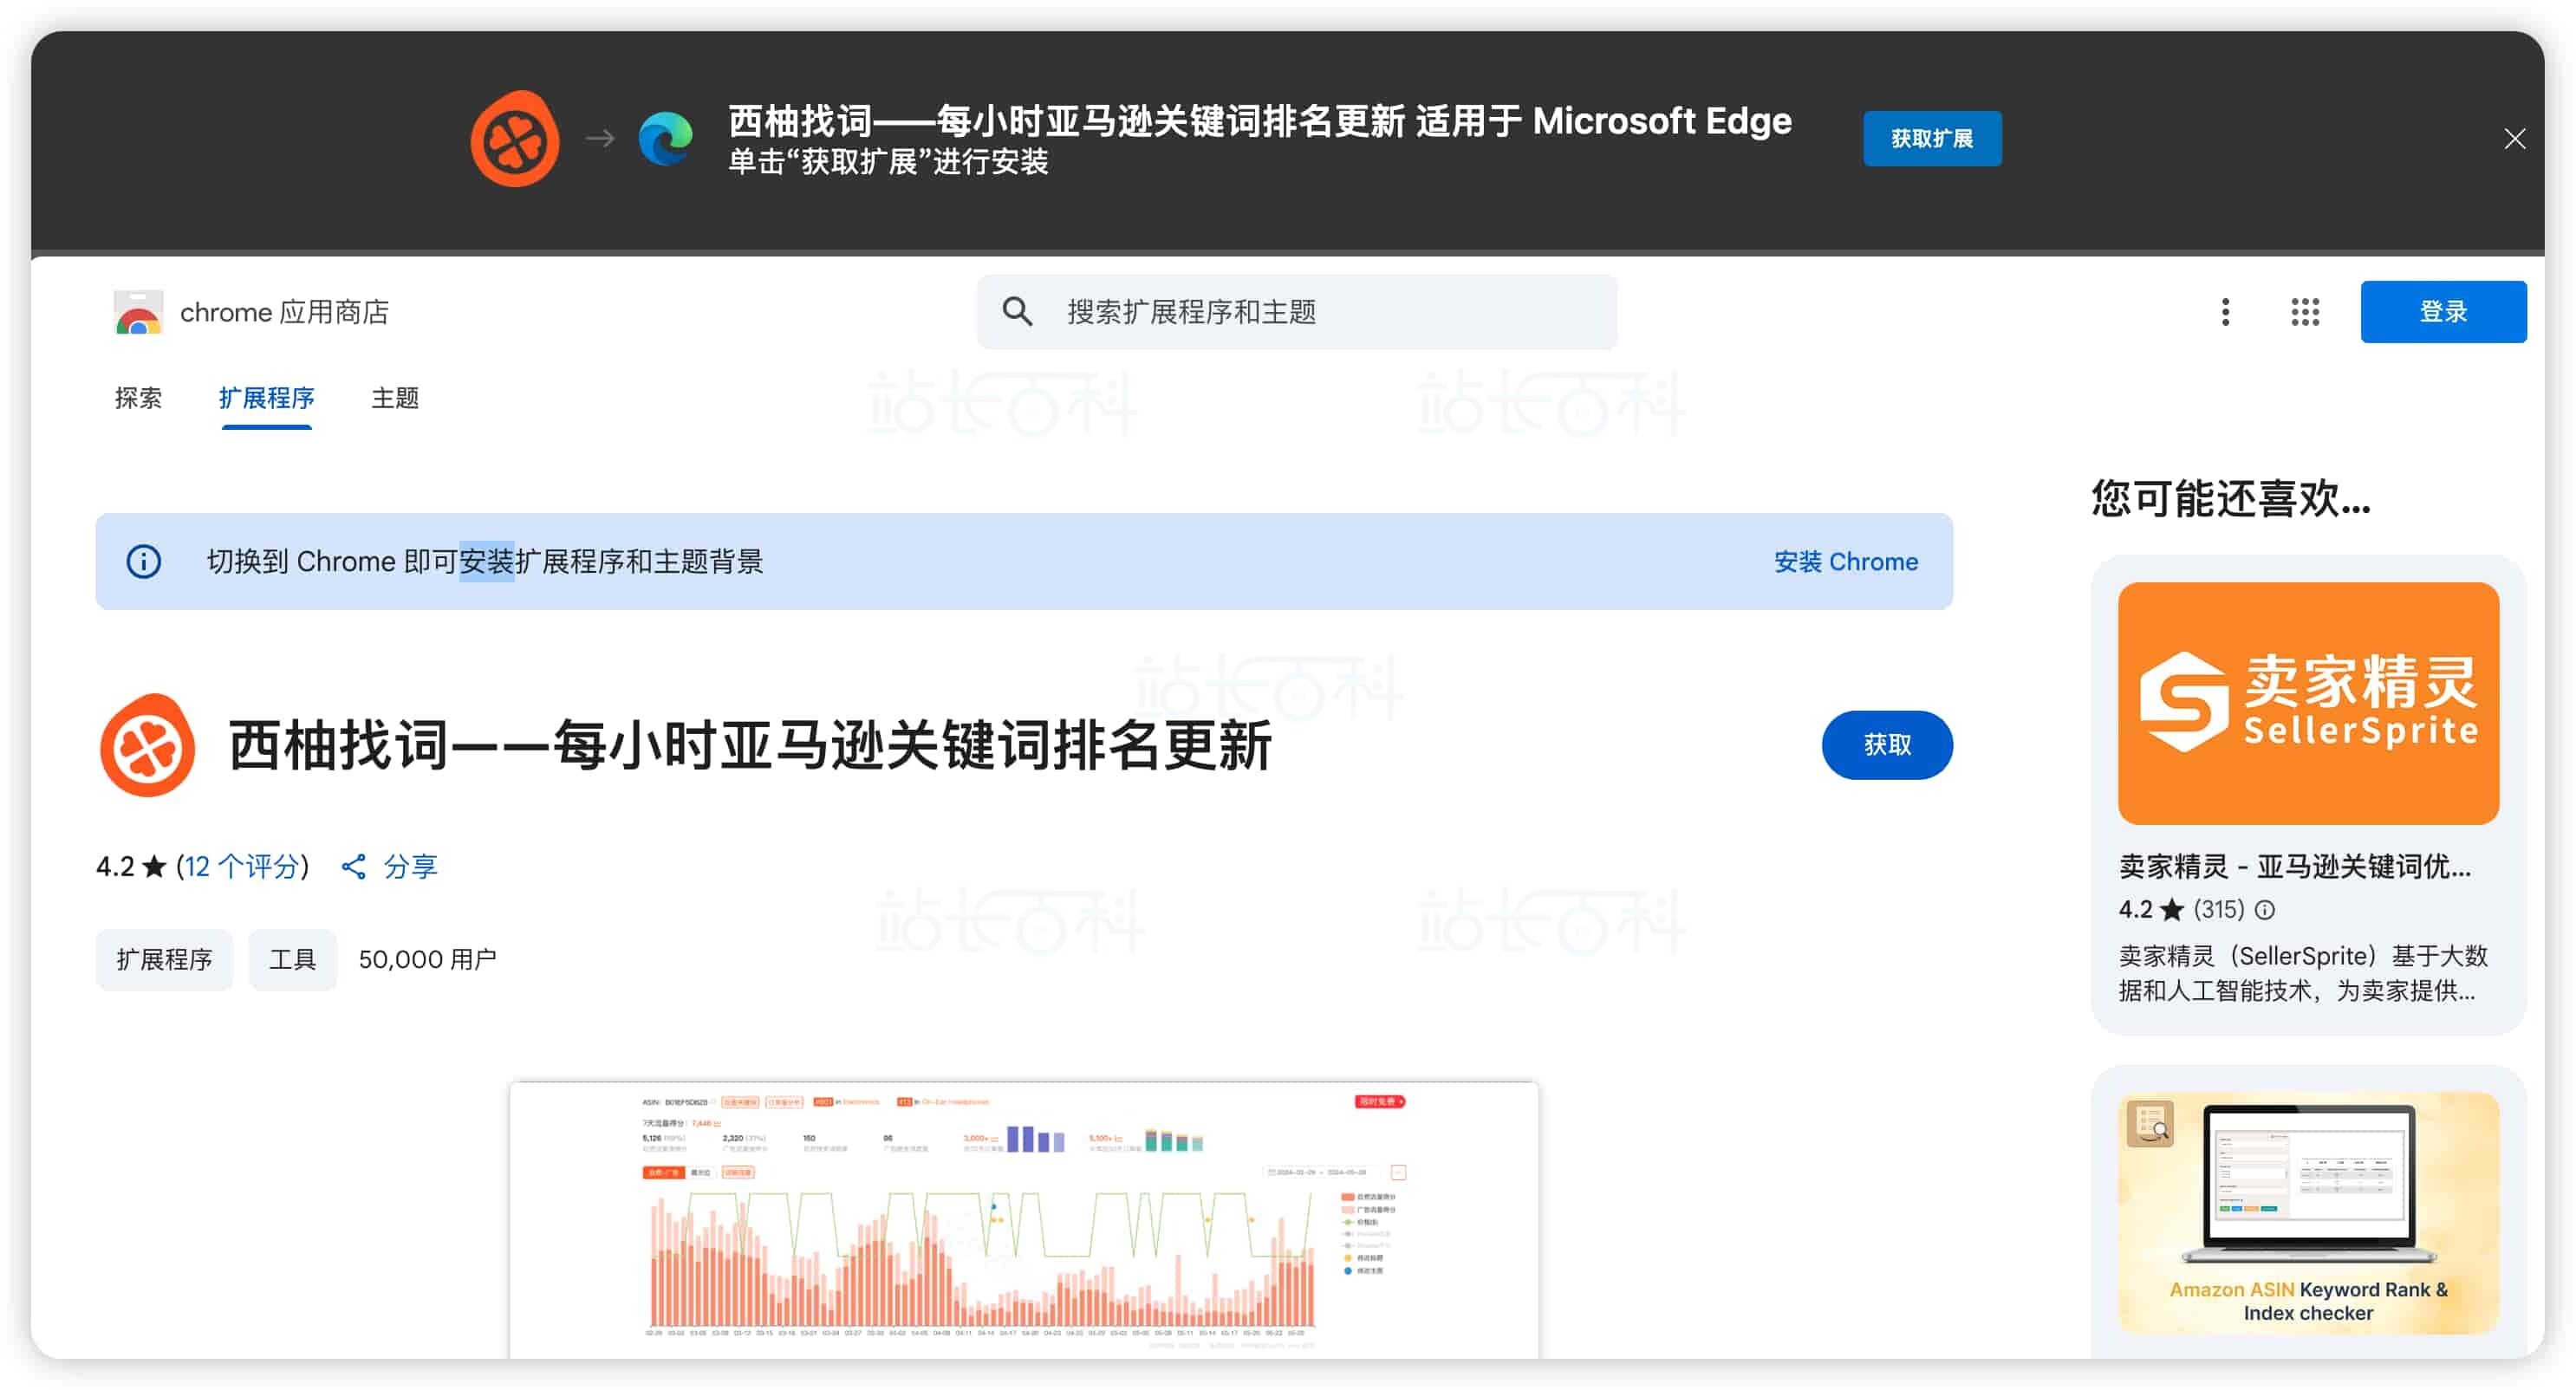
Task: Open the extension screenshot preview chart
Action: 1024,1219
